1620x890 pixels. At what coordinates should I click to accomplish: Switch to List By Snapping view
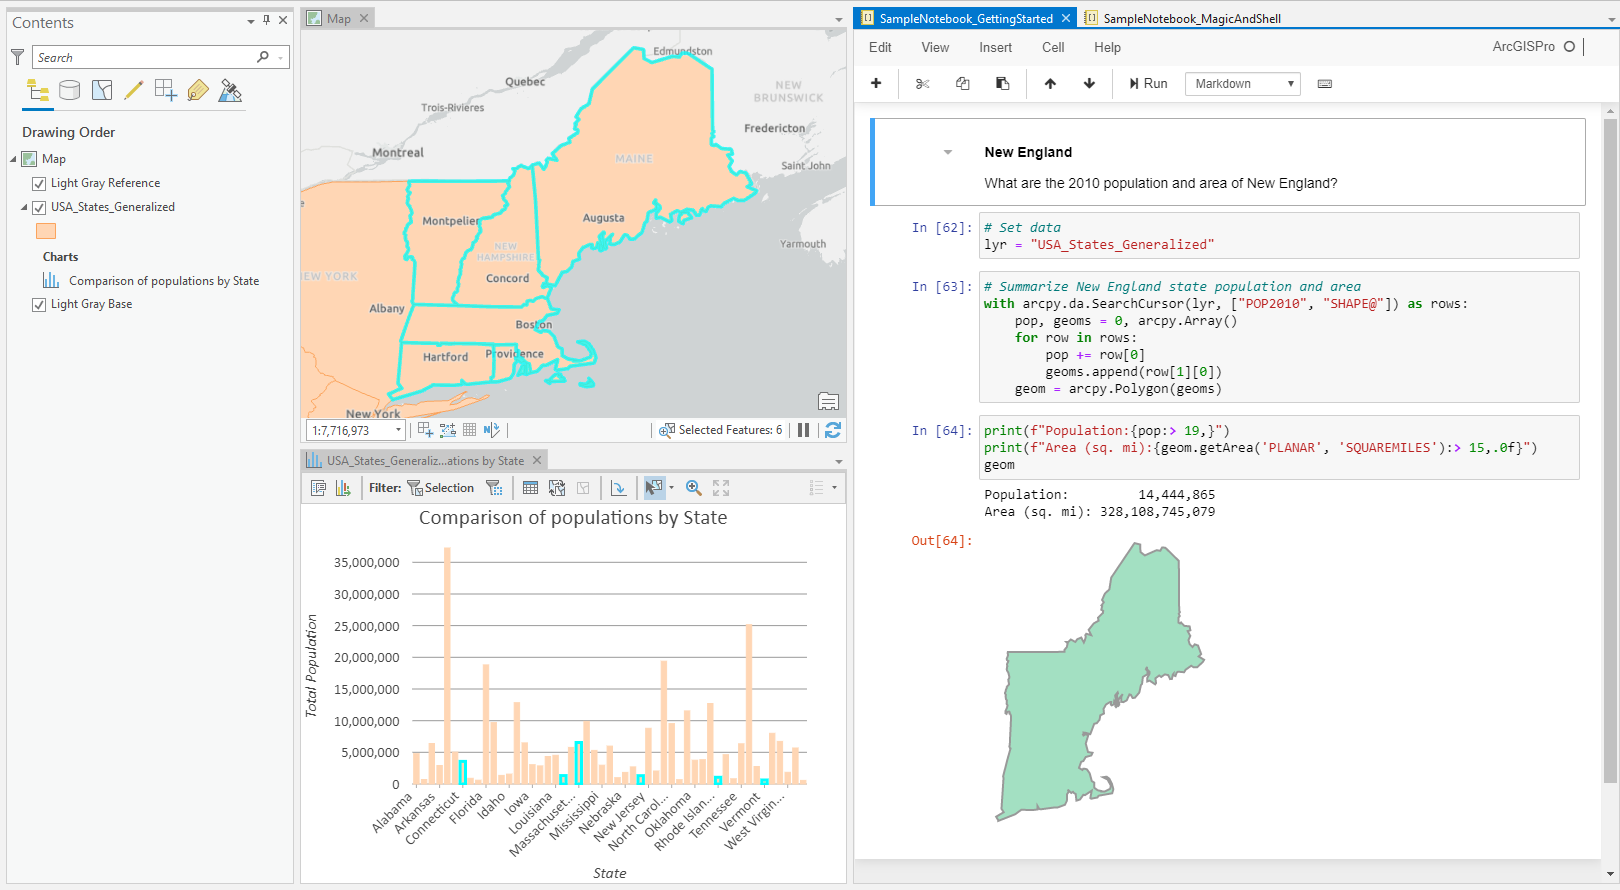[166, 91]
